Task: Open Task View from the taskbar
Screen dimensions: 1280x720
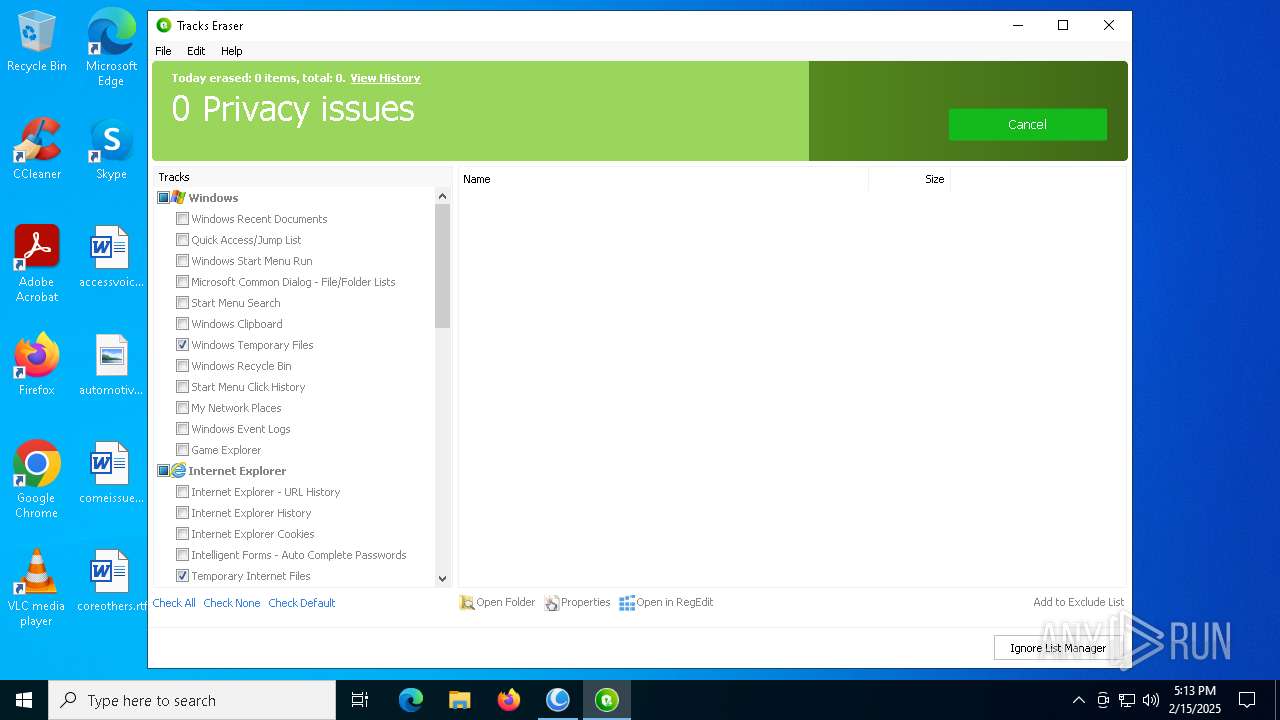Action: click(x=360, y=700)
